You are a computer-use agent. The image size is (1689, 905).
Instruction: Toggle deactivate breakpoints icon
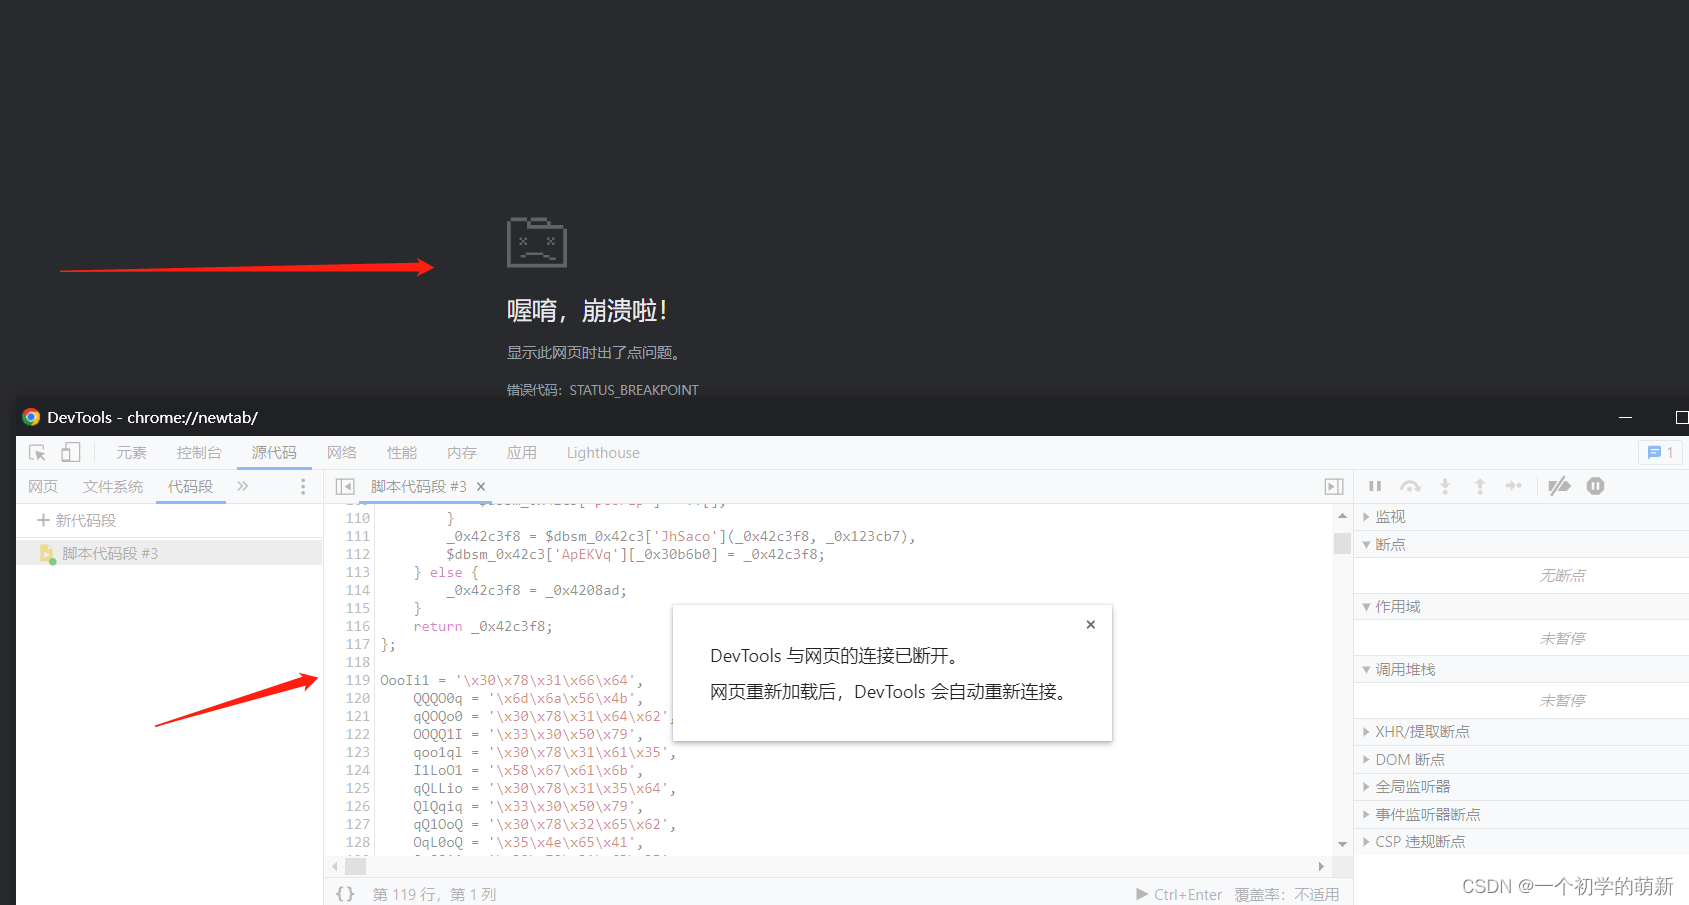coord(1559,486)
